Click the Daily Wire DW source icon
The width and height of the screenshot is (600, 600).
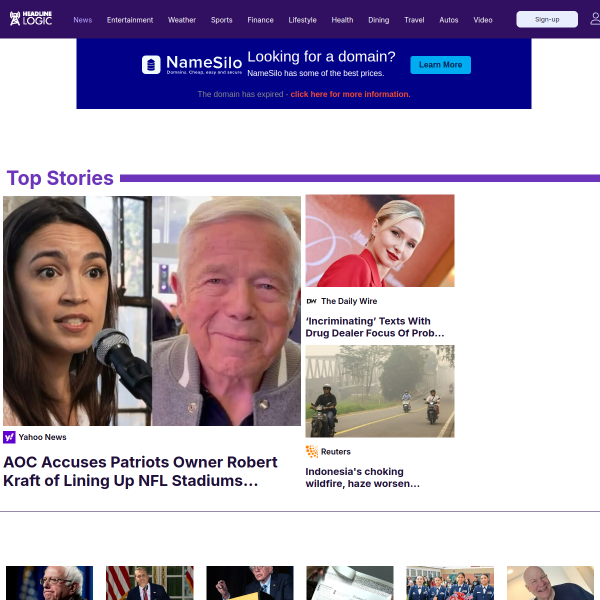click(x=311, y=301)
